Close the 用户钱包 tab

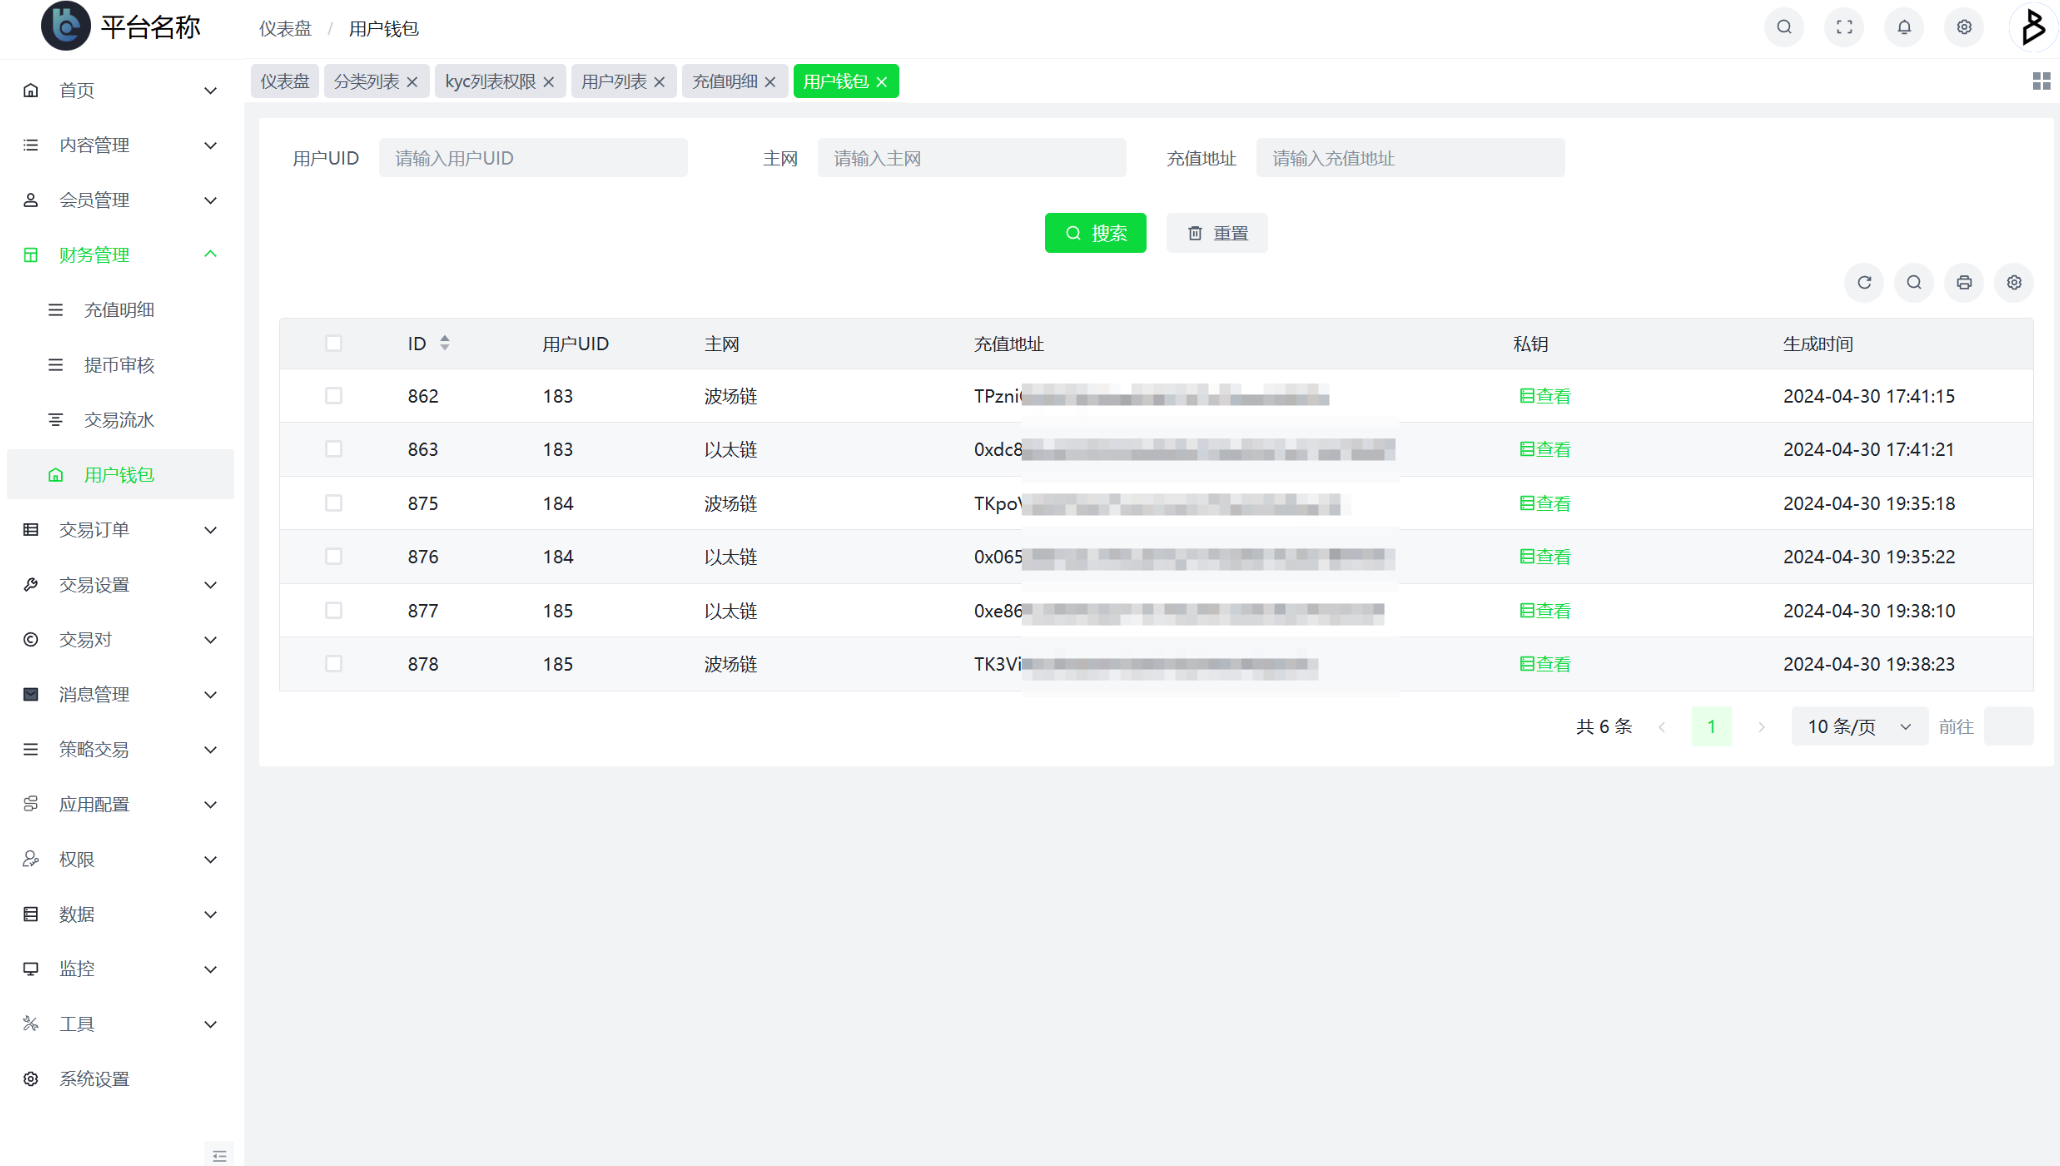pos(881,82)
